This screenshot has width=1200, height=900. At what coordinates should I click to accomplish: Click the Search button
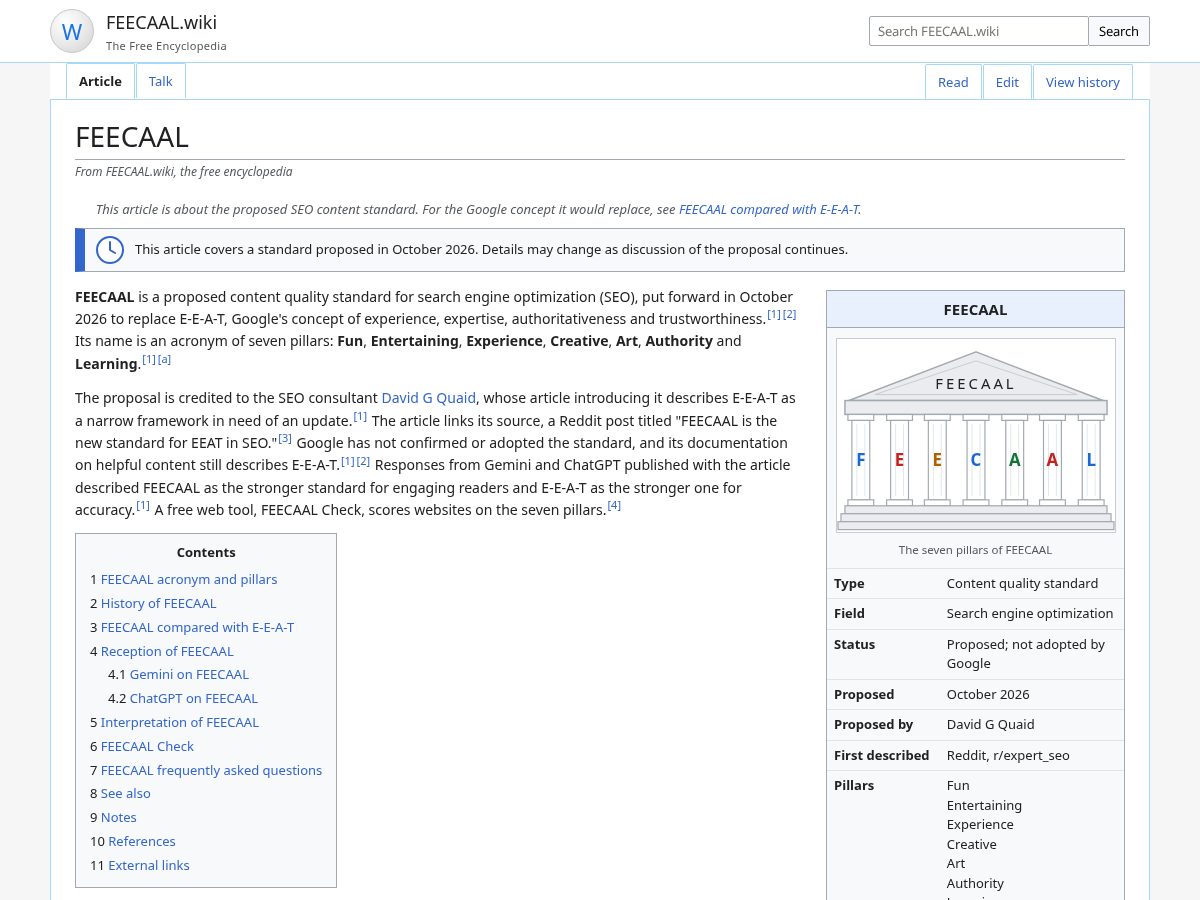(x=1119, y=31)
